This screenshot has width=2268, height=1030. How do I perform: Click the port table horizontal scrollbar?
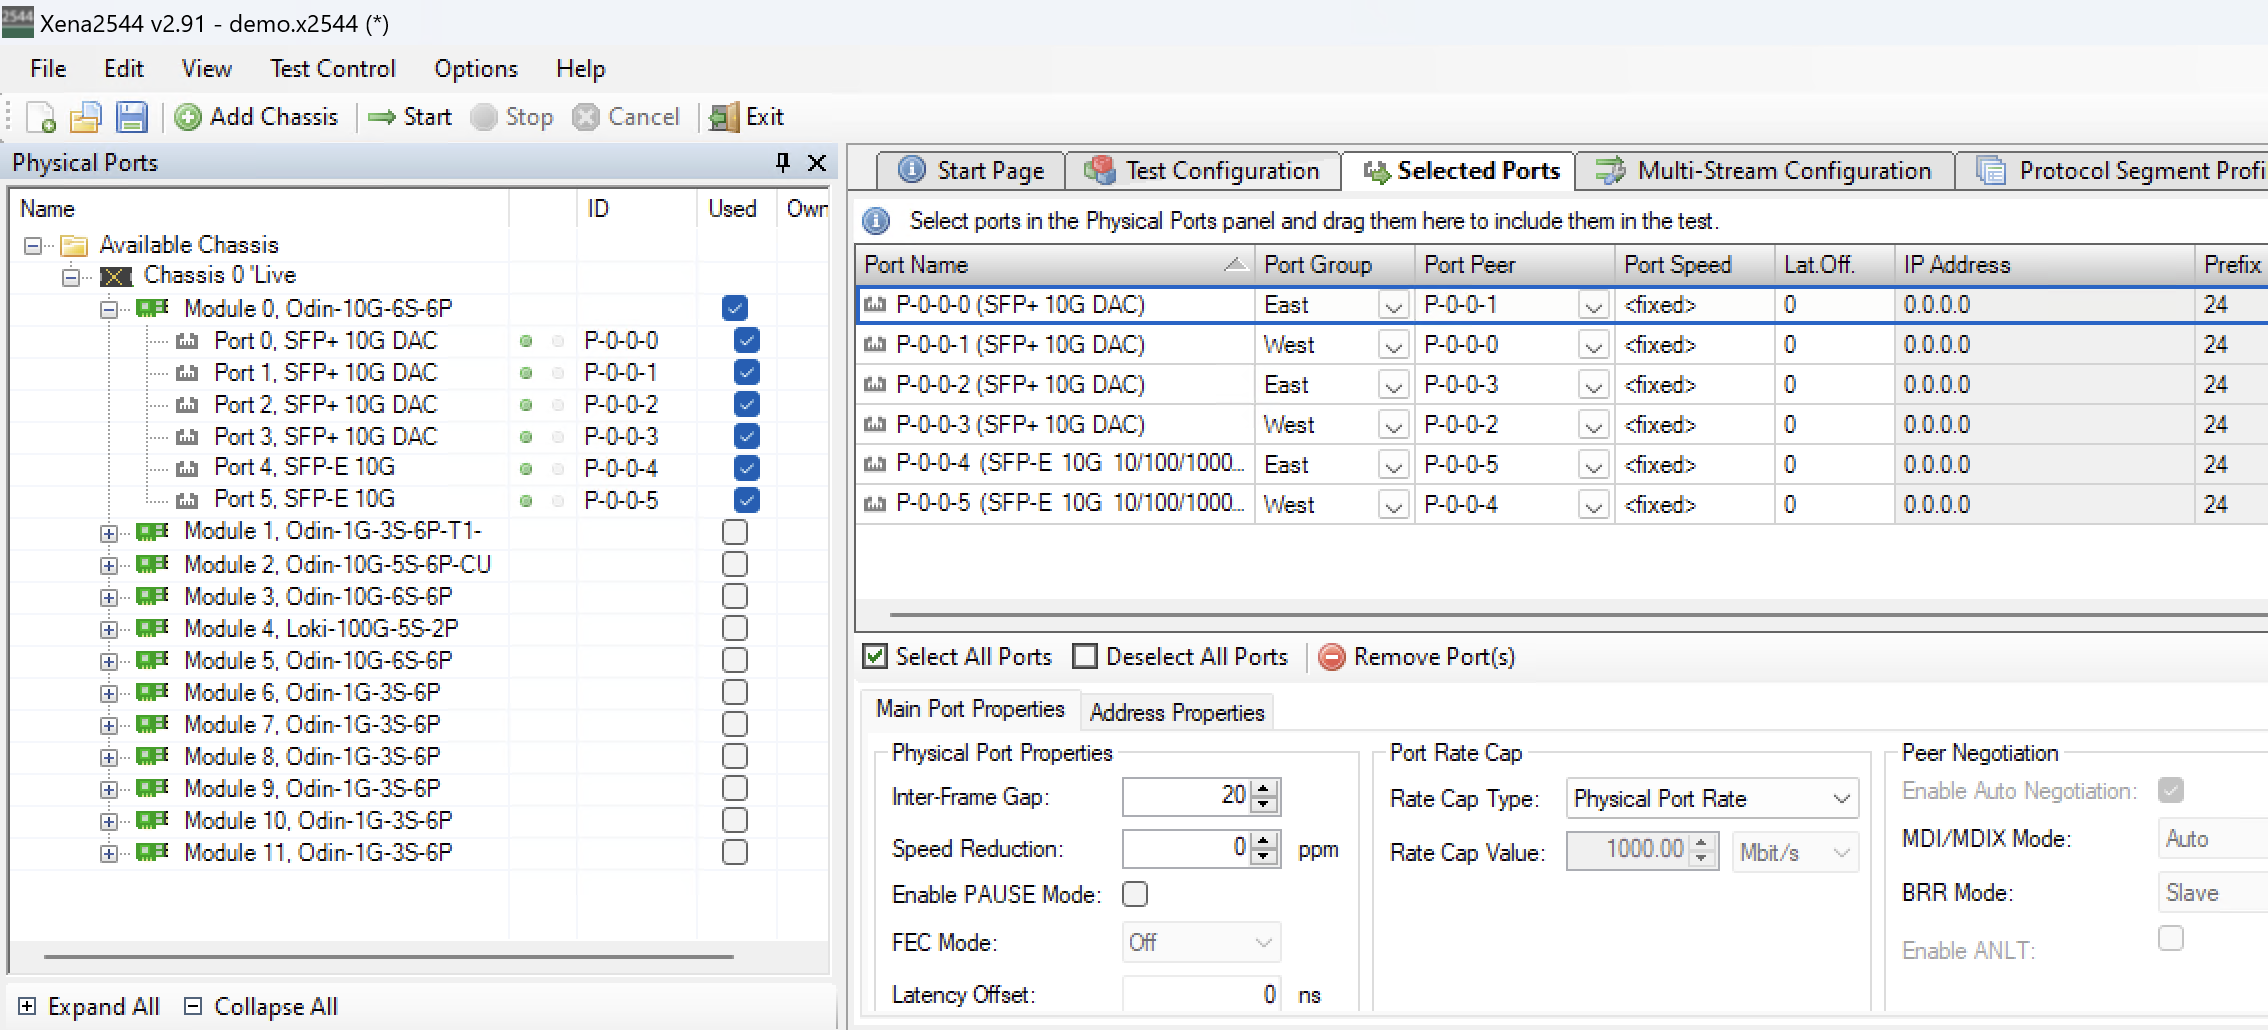pyautogui.click(x=1578, y=614)
